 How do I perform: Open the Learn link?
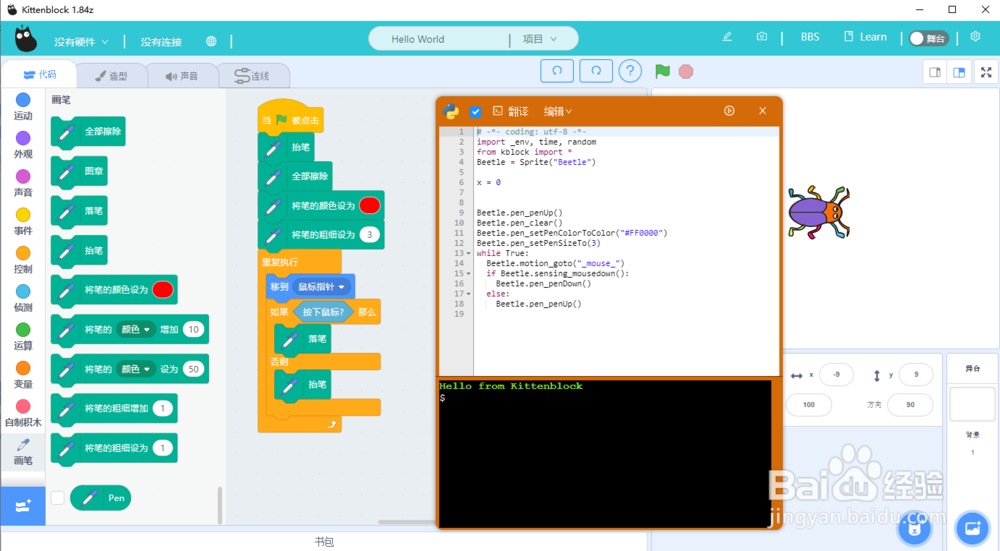(865, 37)
